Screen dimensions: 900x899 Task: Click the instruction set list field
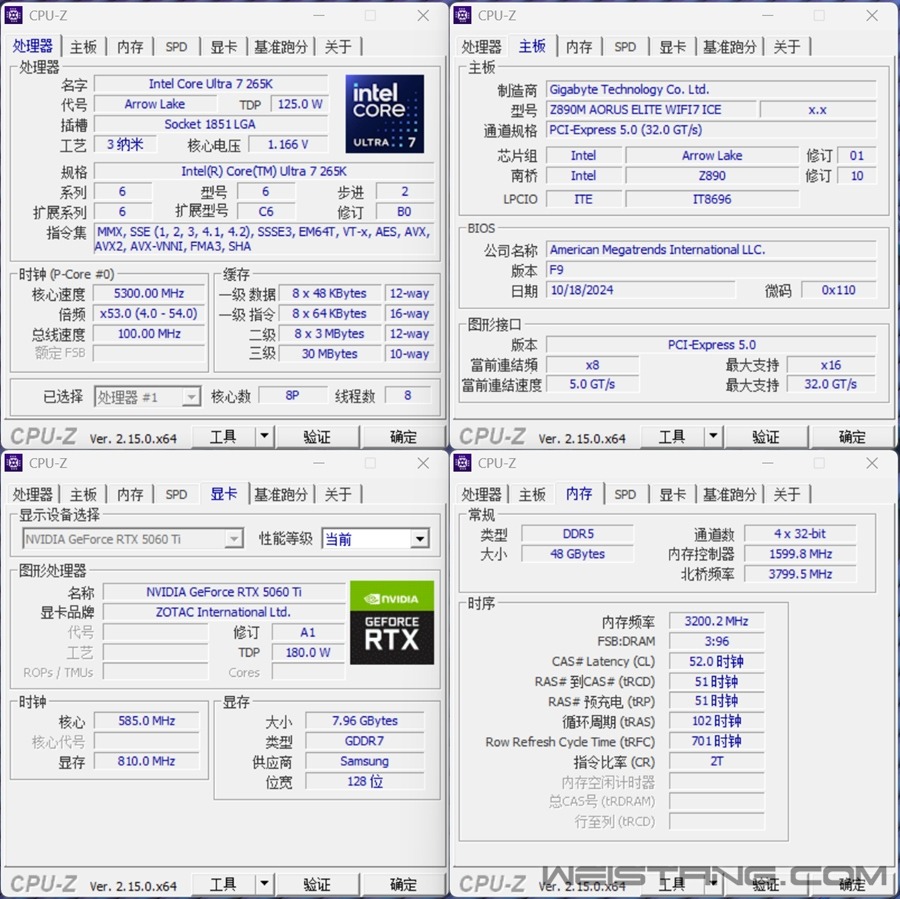pyautogui.click(x=264, y=239)
